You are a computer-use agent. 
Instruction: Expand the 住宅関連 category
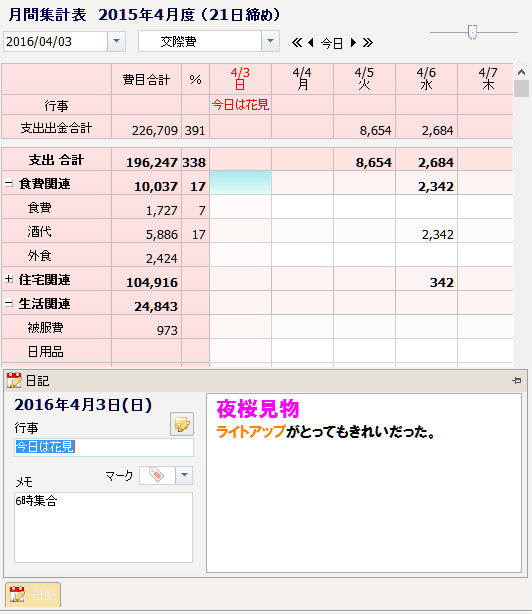pyautogui.click(x=9, y=279)
